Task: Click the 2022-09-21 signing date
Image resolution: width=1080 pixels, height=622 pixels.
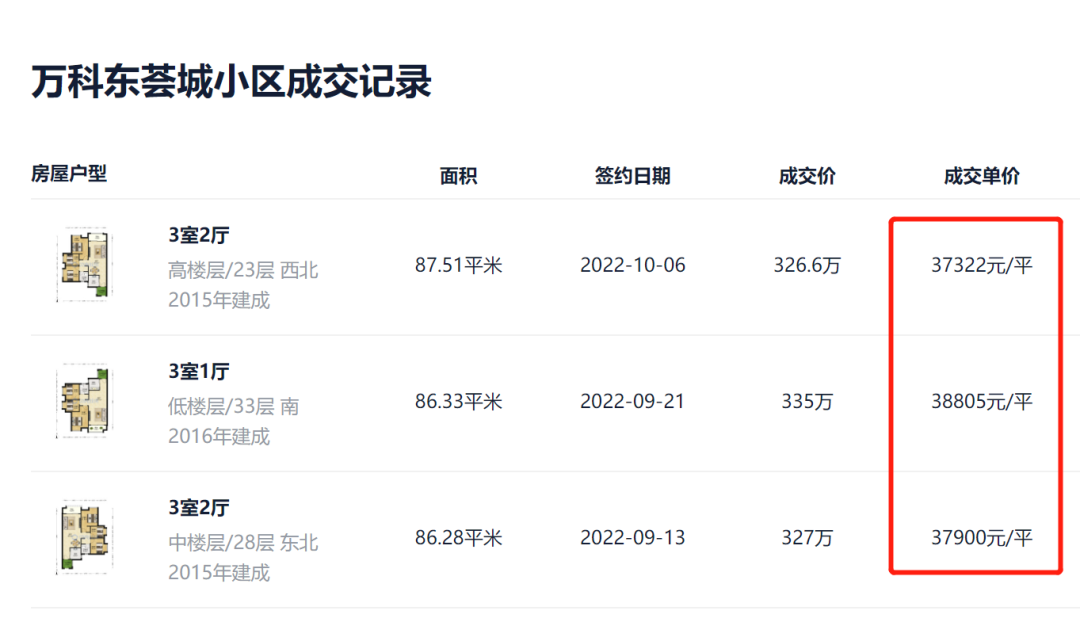Action: tap(632, 402)
